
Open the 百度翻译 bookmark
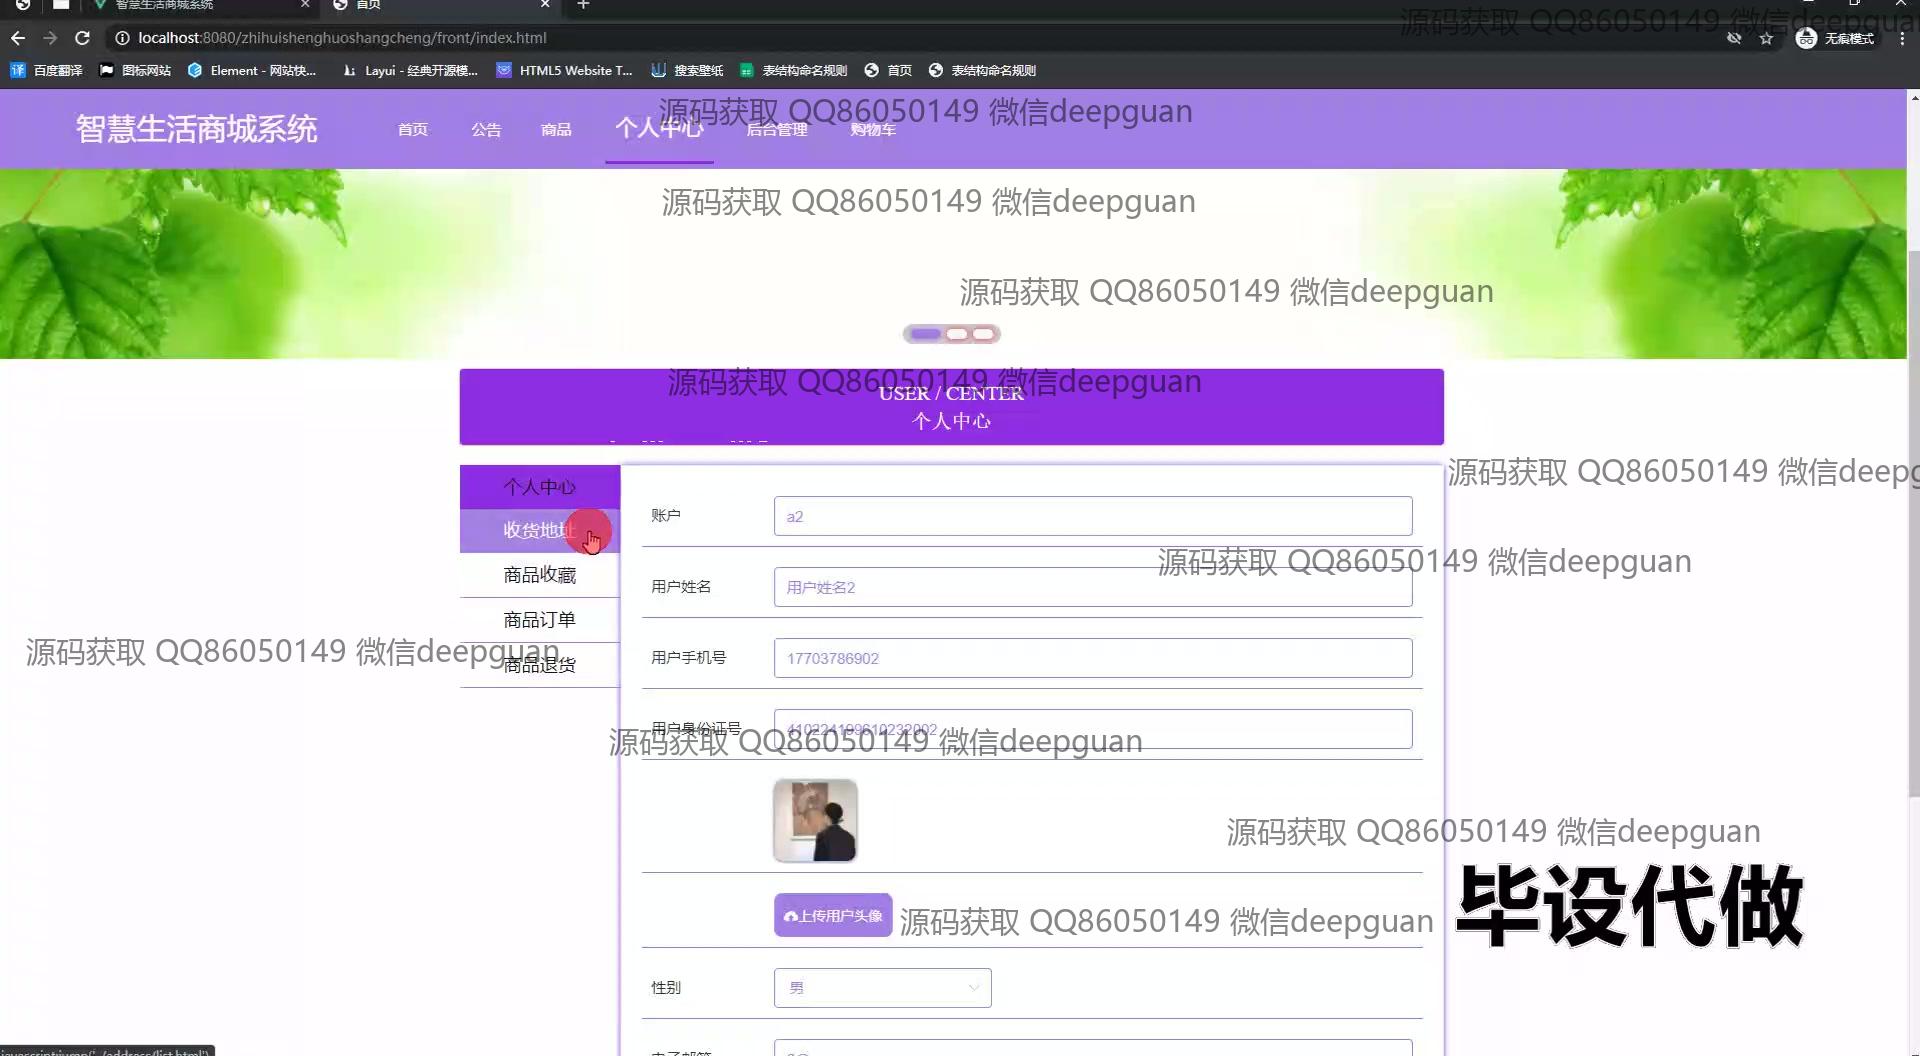[47, 70]
